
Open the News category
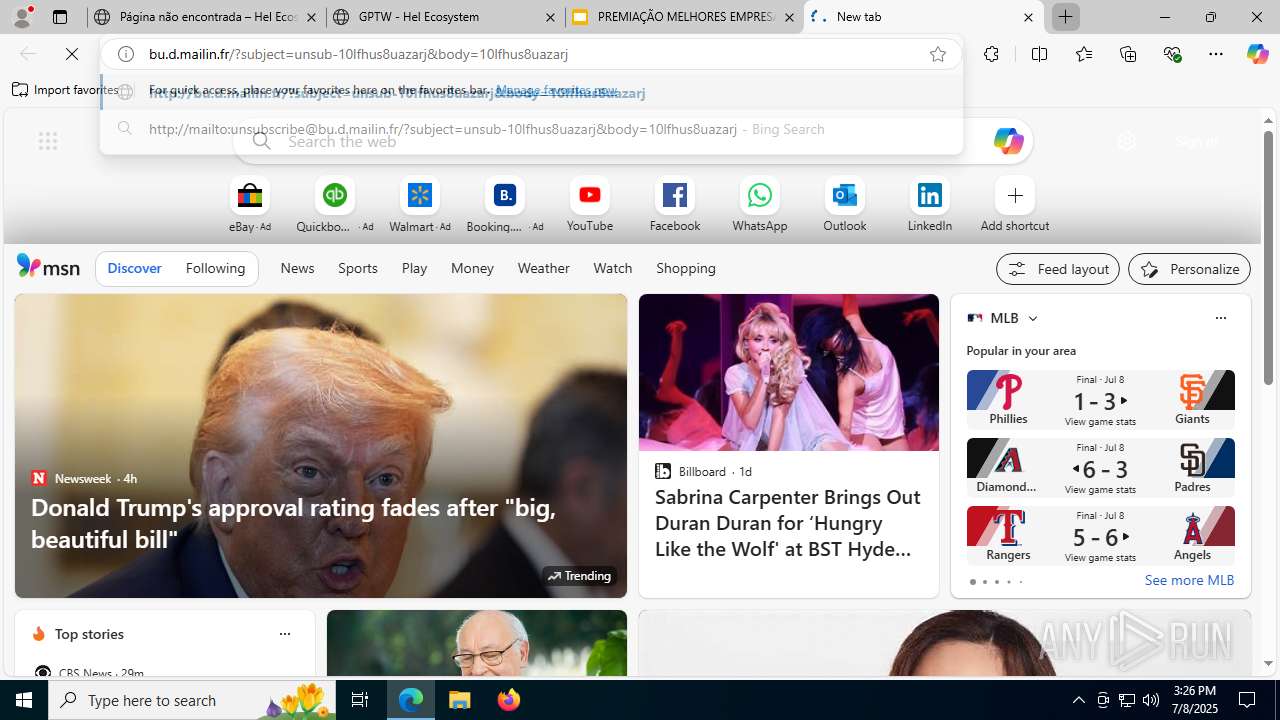297,268
